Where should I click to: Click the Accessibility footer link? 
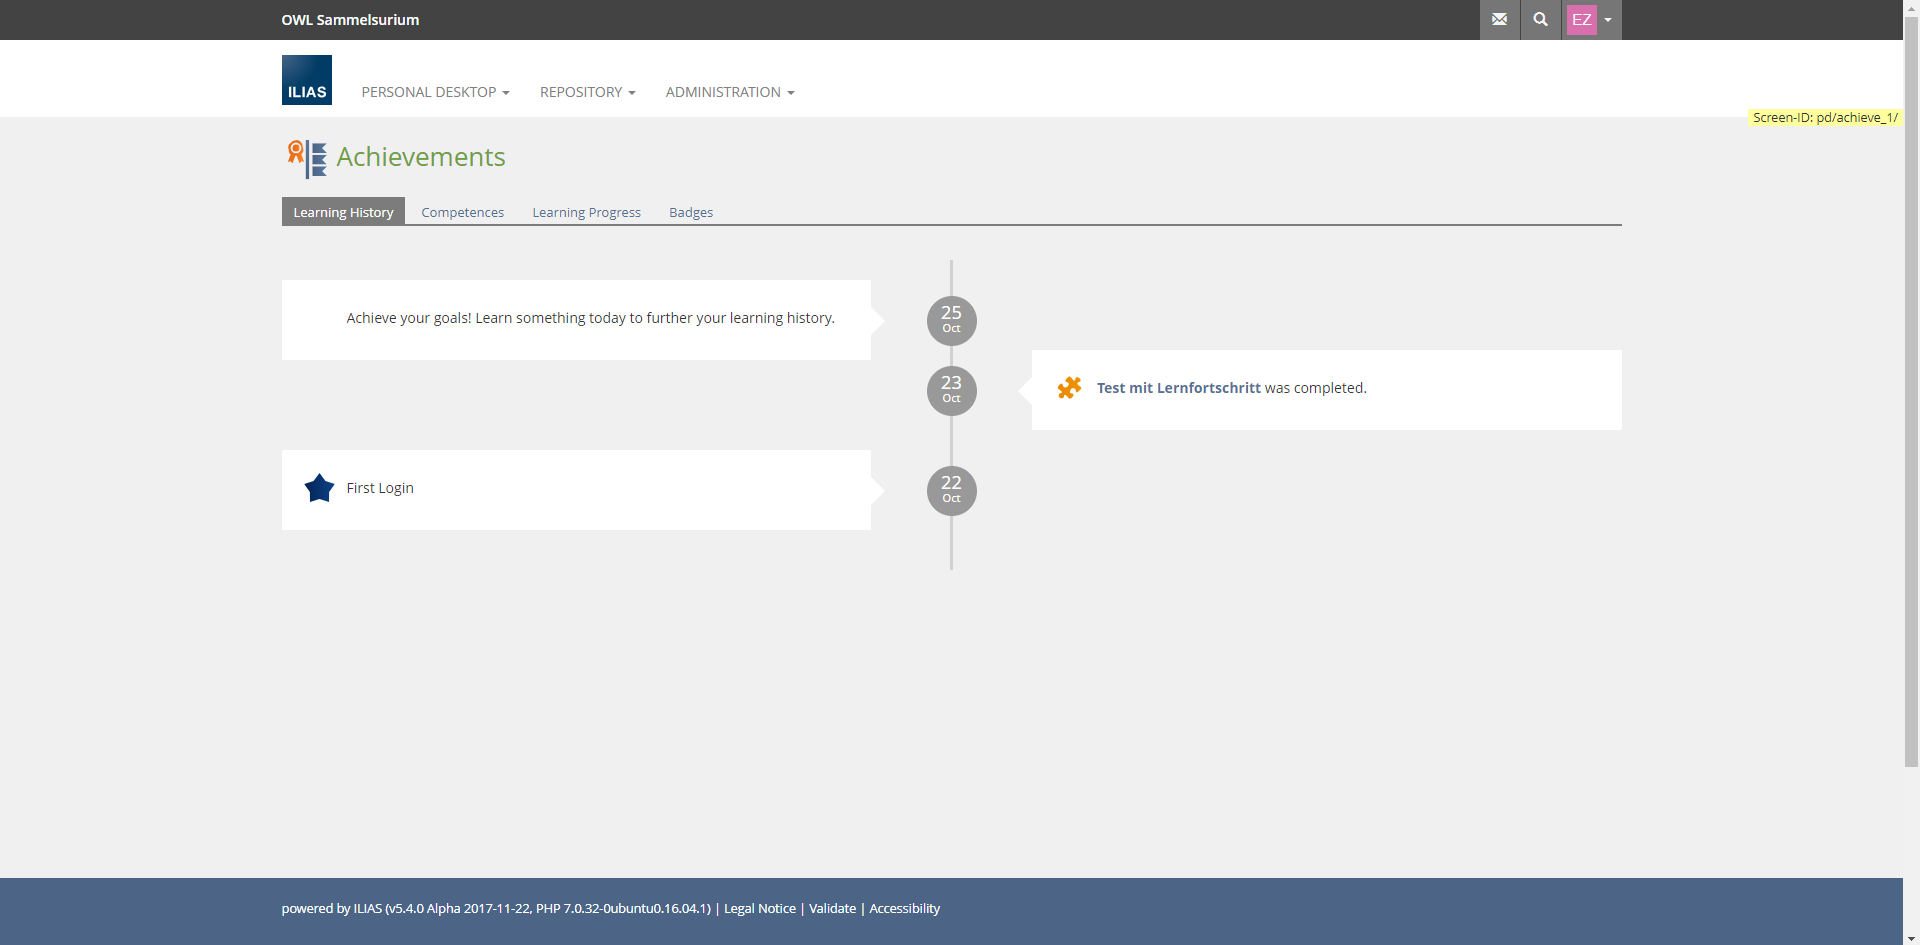click(904, 908)
